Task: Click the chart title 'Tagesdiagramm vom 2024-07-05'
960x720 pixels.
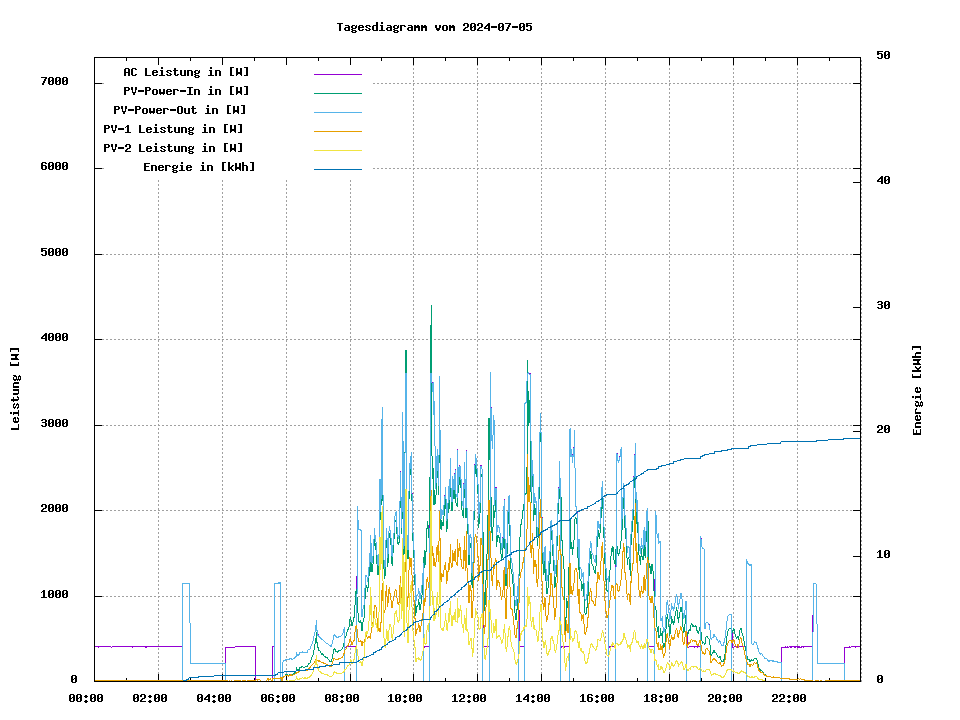Action: pyautogui.click(x=434, y=27)
